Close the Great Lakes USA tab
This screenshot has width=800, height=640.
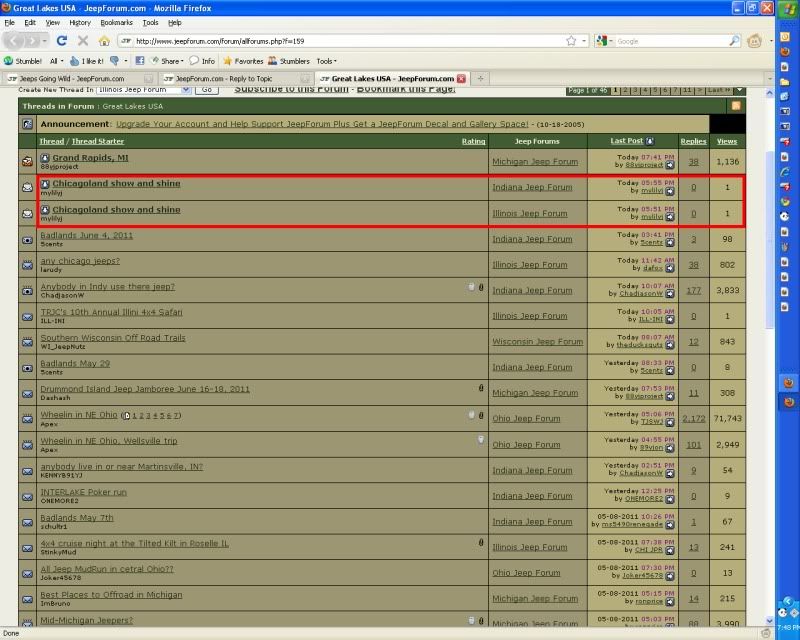[461, 79]
